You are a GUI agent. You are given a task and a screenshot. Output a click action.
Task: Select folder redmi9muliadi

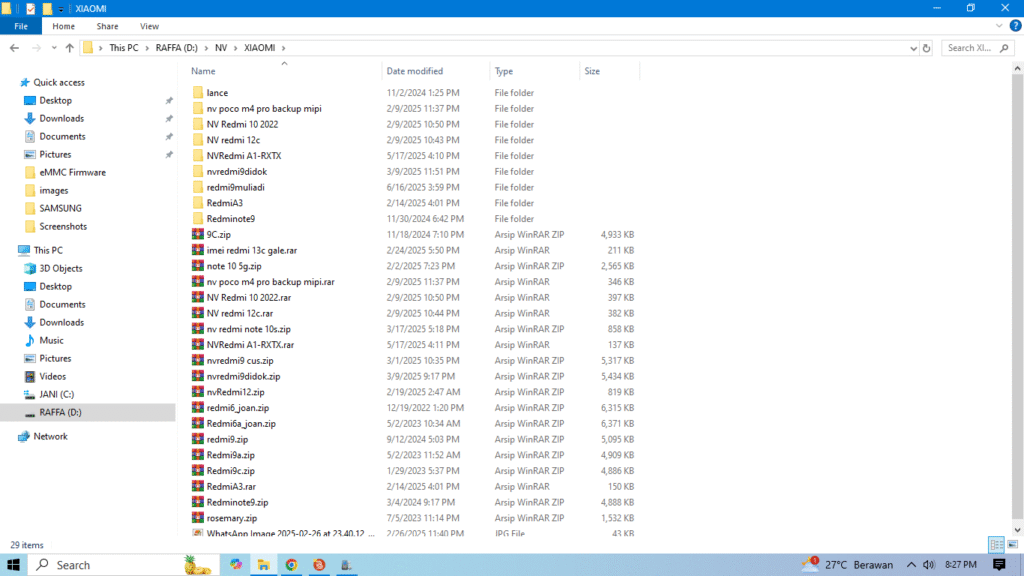[x=235, y=187]
